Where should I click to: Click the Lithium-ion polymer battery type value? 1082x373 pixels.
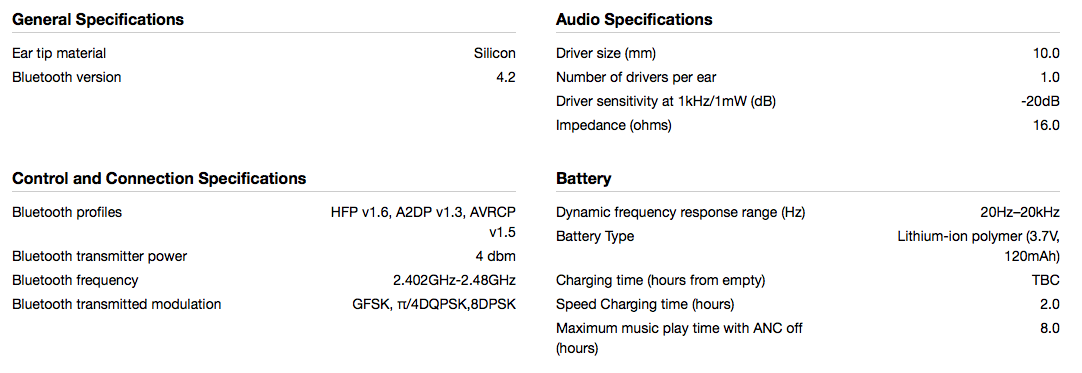pos(978,245)
